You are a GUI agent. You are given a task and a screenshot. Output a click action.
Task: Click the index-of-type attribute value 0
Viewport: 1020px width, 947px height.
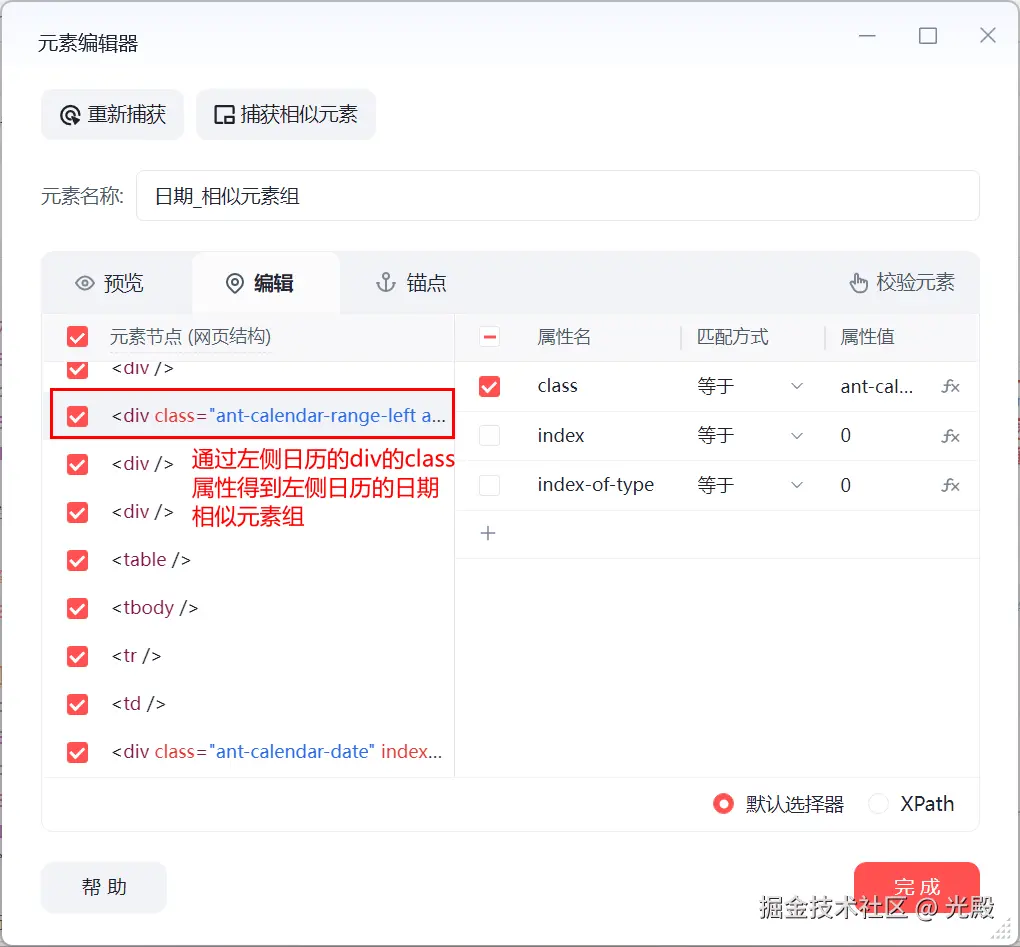coord(846,485)
